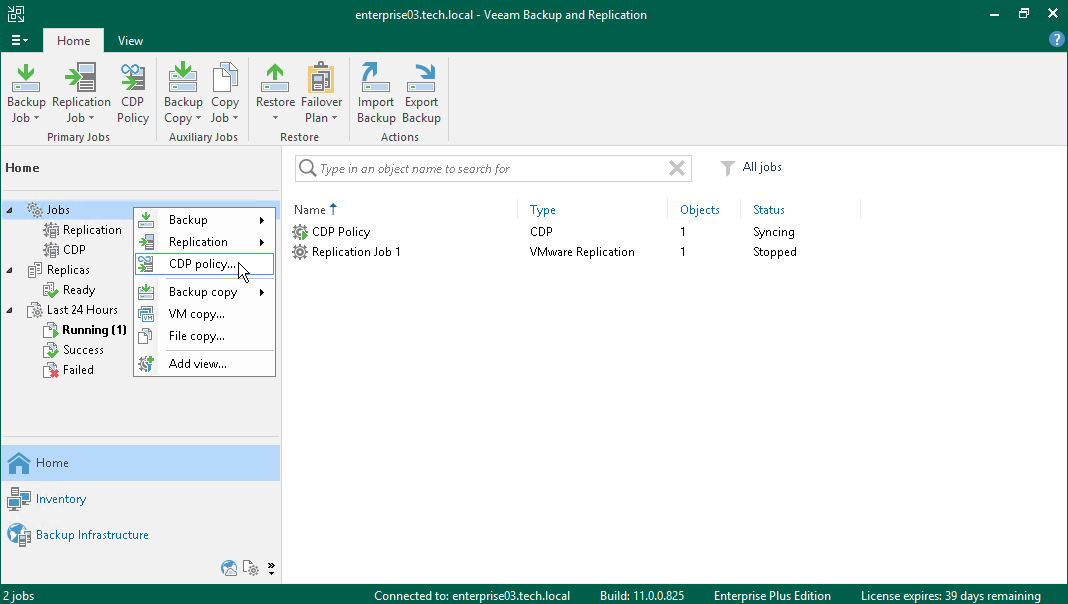Click the CDP Policy ribbon icon

click(x=133, y=93)
